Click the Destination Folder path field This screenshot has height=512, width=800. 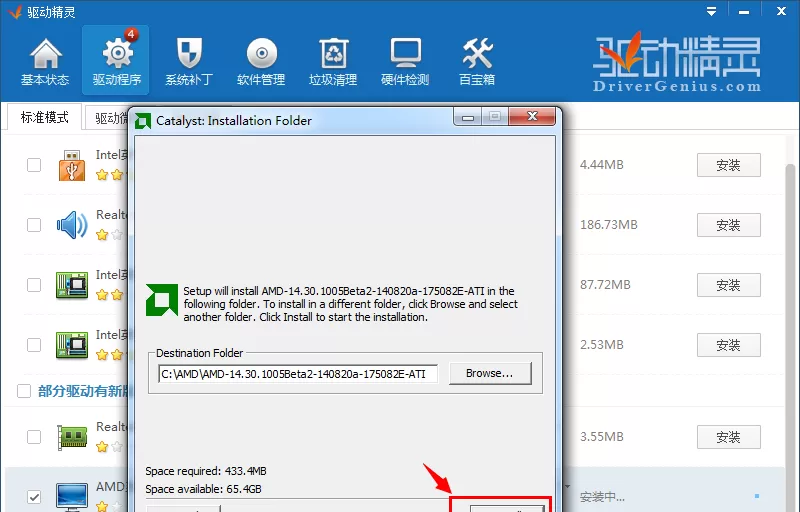point(298,374)
